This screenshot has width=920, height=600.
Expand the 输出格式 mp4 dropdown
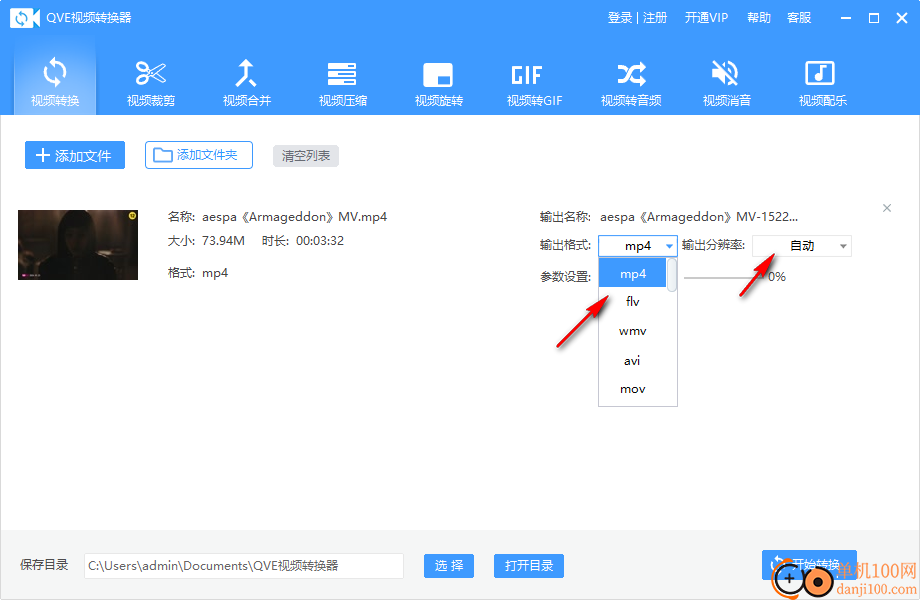click(x=638, y=246)
